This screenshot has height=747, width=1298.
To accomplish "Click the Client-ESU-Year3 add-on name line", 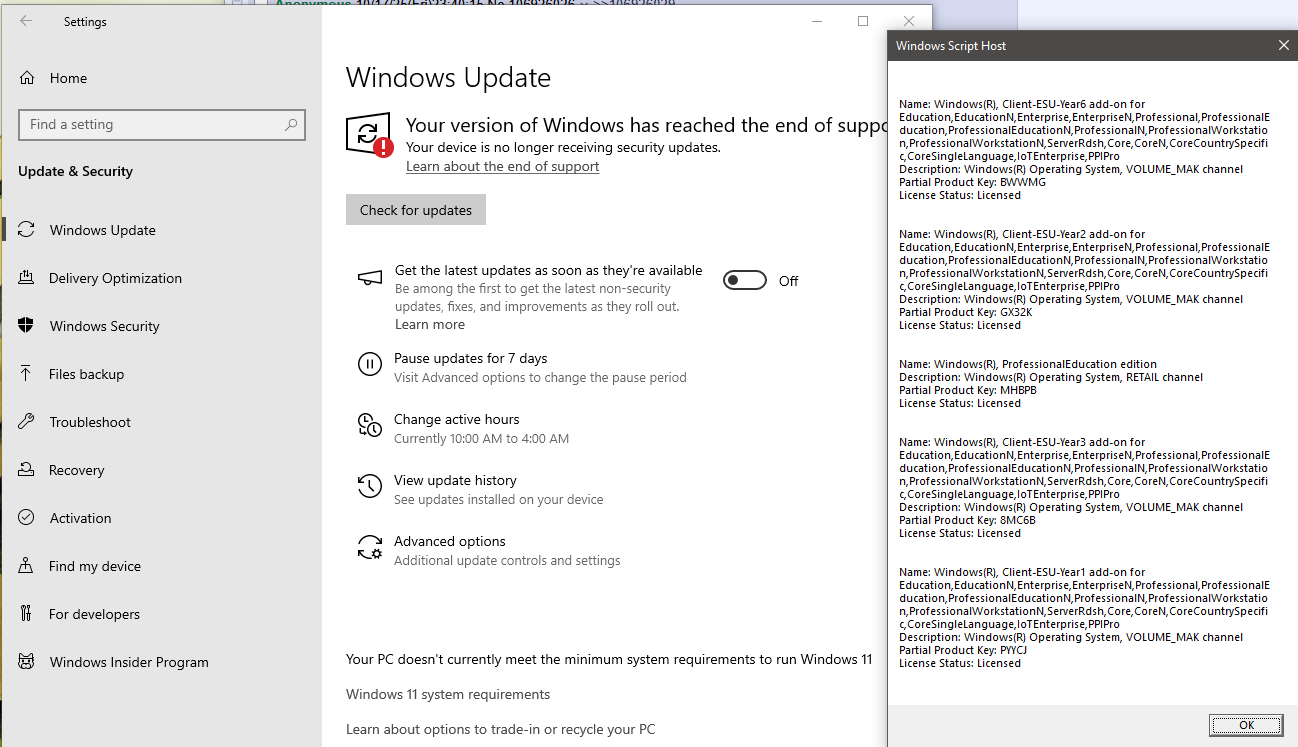I will point(1022,442).
